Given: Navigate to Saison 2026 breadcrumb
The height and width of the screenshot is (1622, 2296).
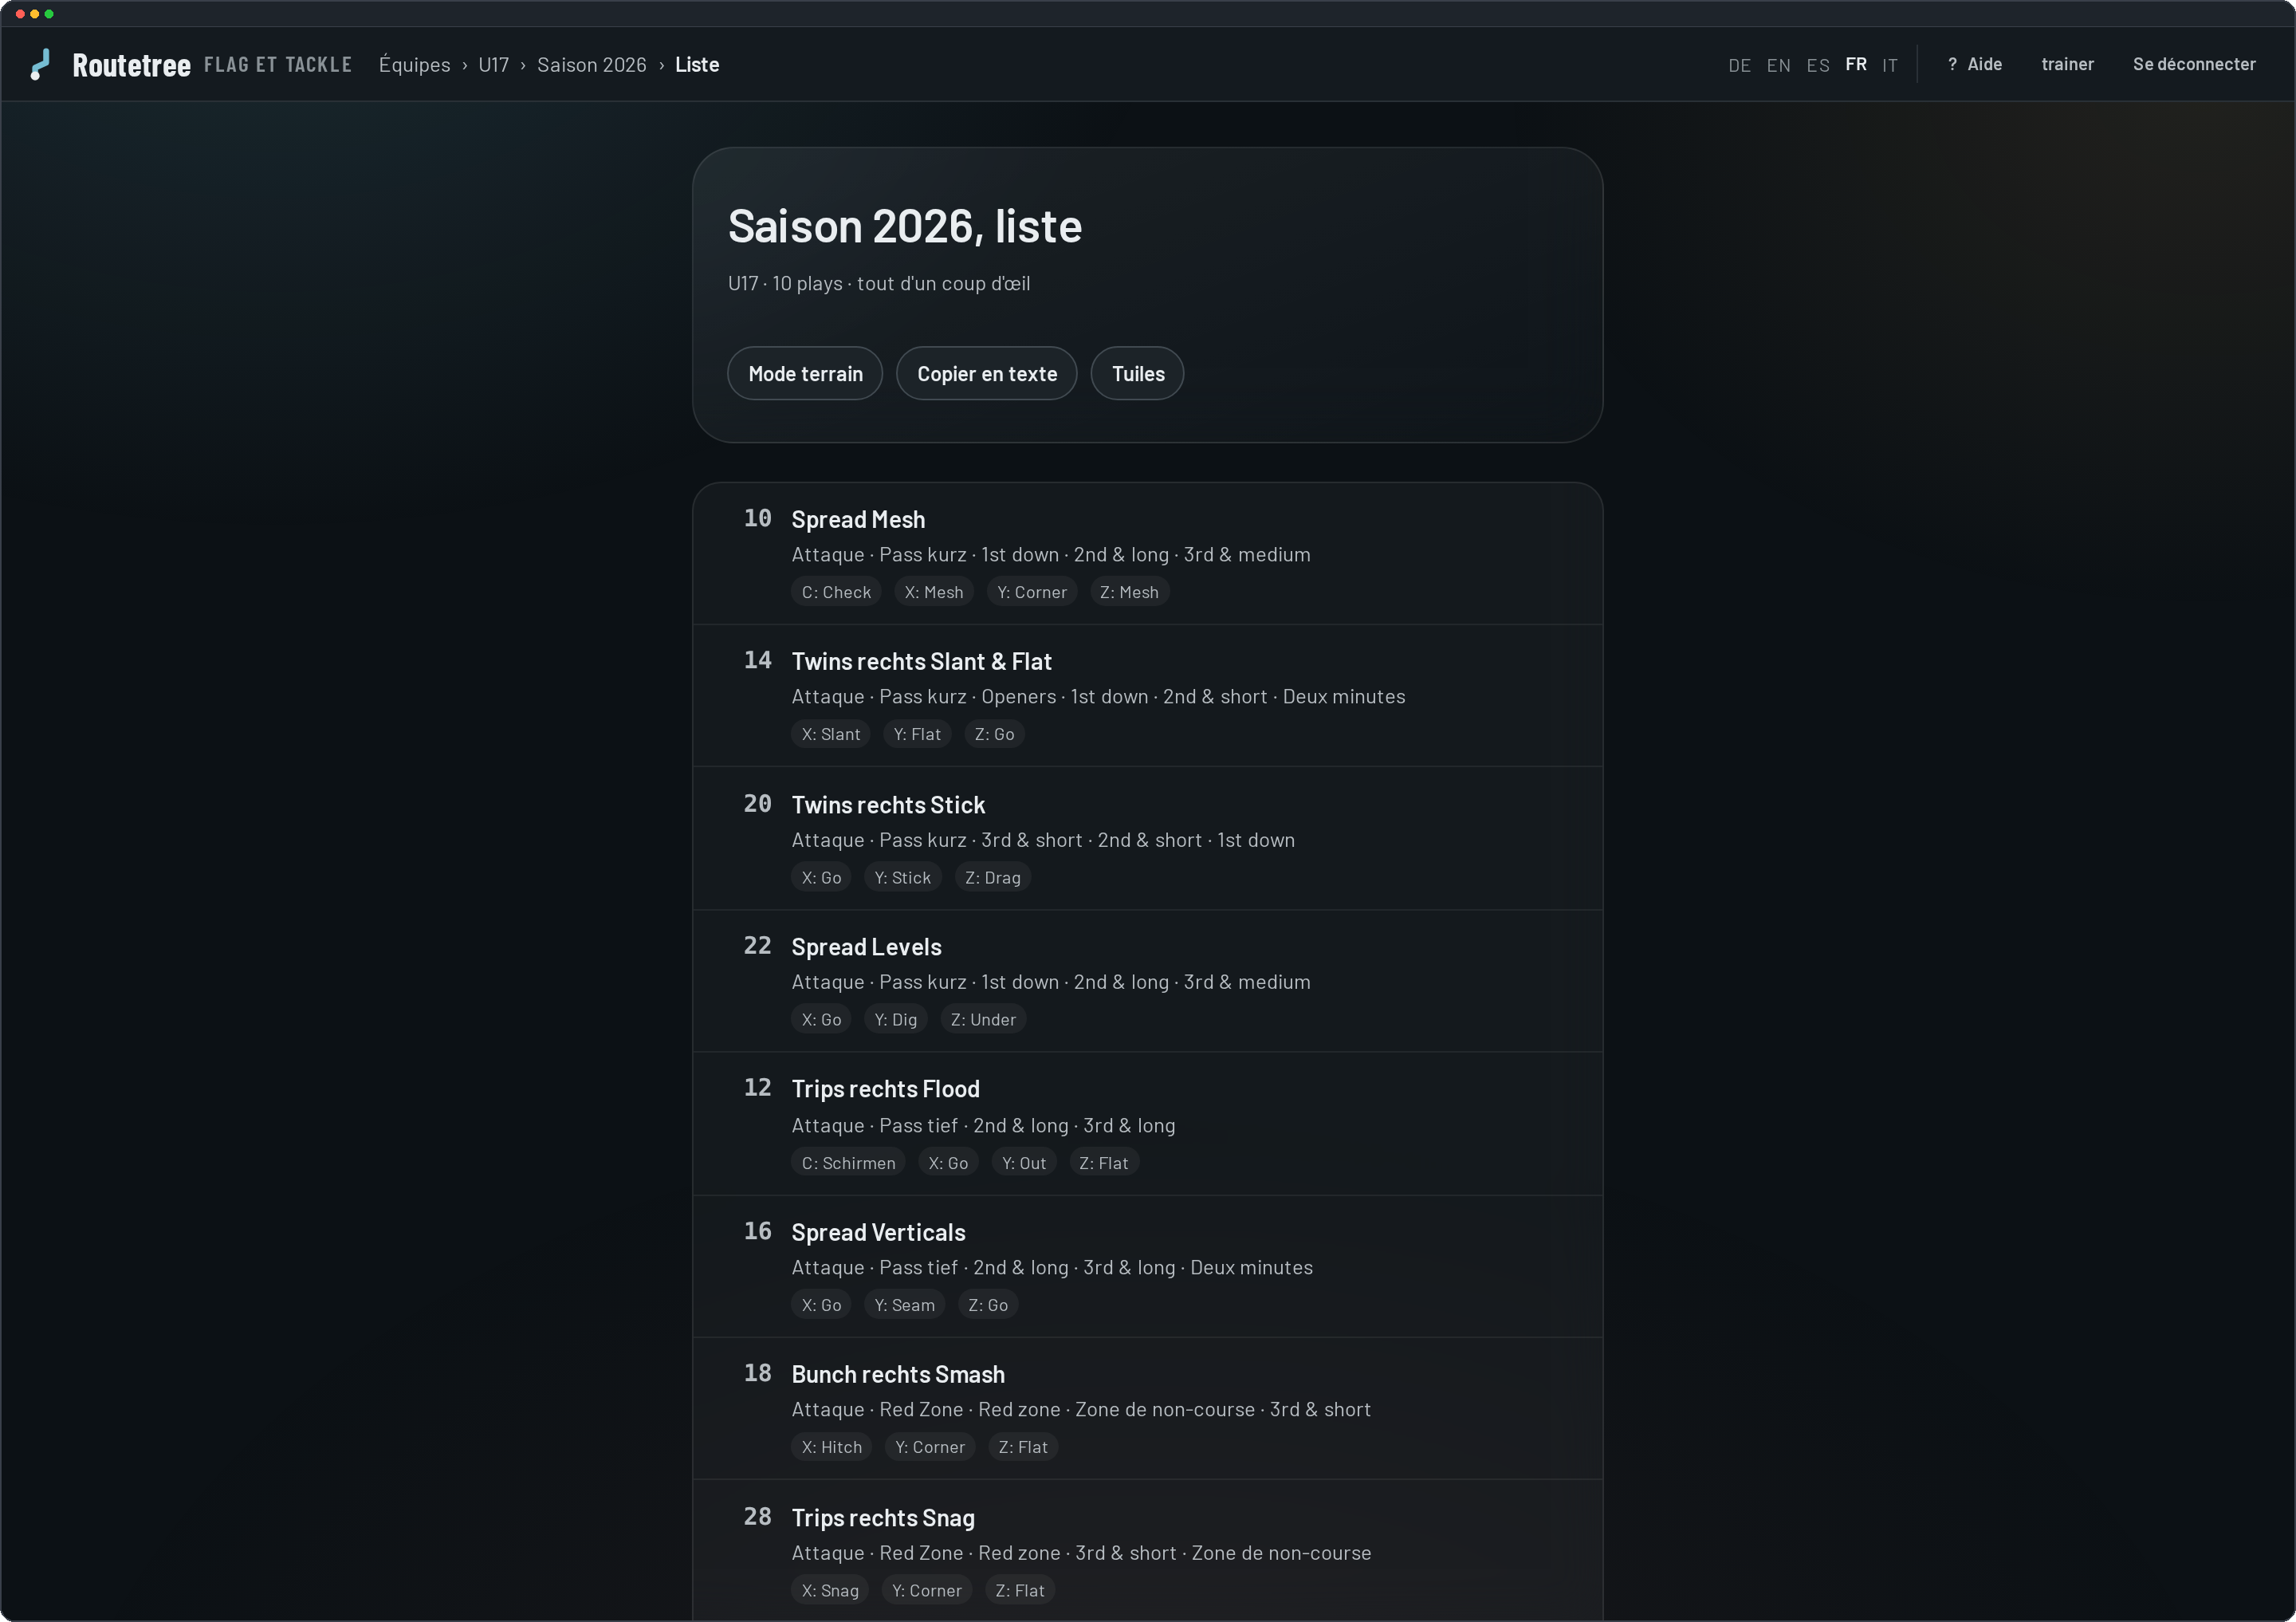Looking at the screenshot, I should [x=591, y=65].
